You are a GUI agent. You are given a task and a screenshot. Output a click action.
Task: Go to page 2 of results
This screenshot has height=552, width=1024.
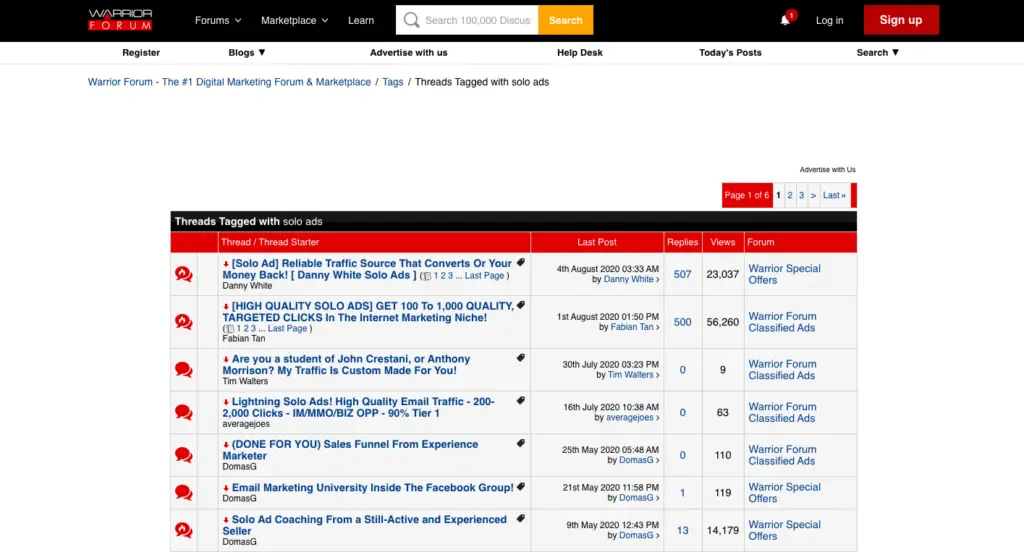point(790,195)
